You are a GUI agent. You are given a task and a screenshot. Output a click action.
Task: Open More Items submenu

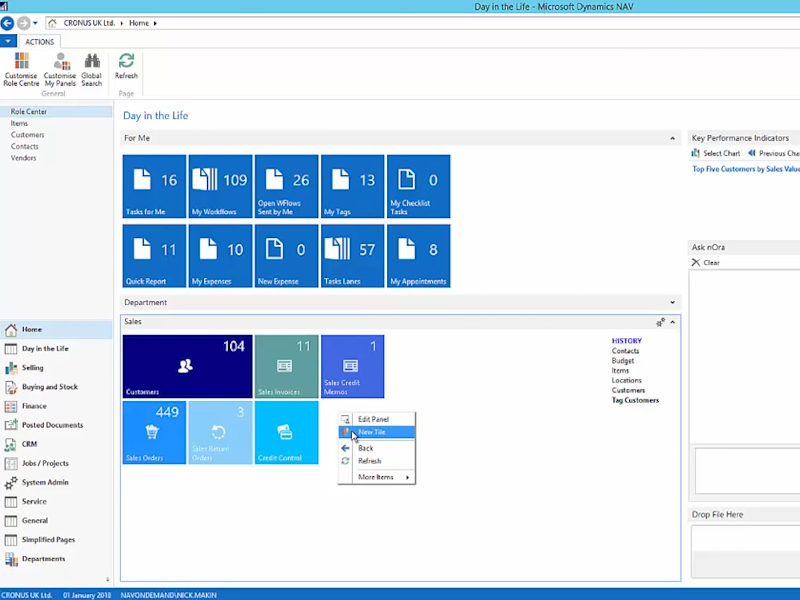tap(377, 477)
